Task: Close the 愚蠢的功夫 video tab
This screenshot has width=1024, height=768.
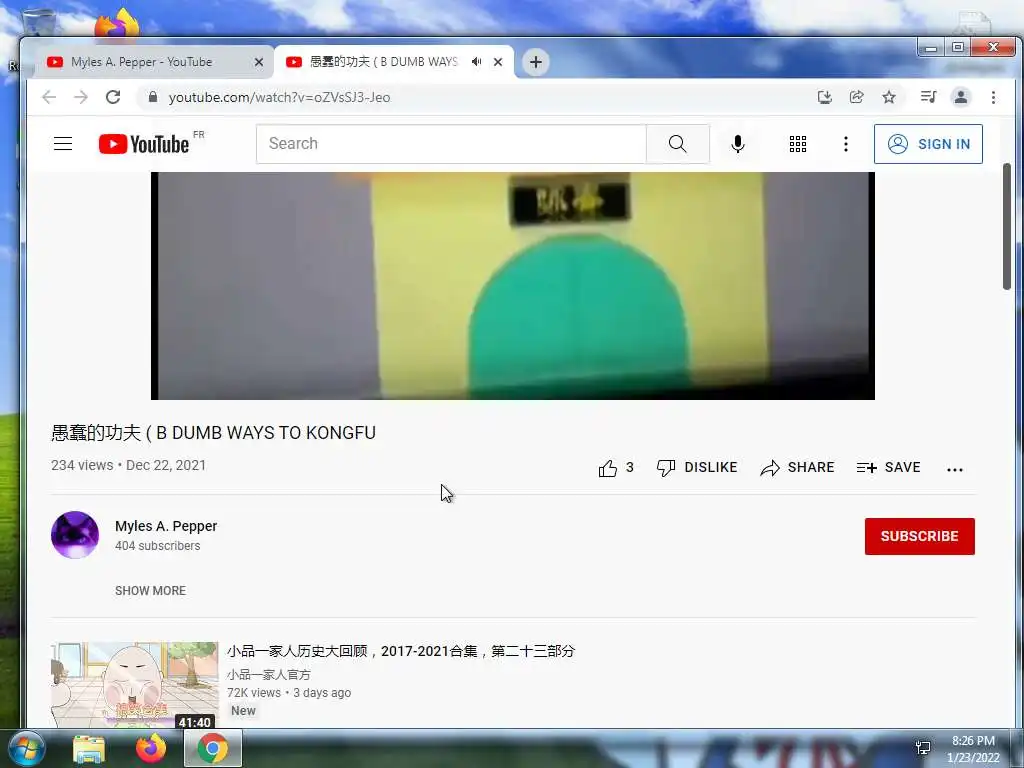Action: point(498,62)
